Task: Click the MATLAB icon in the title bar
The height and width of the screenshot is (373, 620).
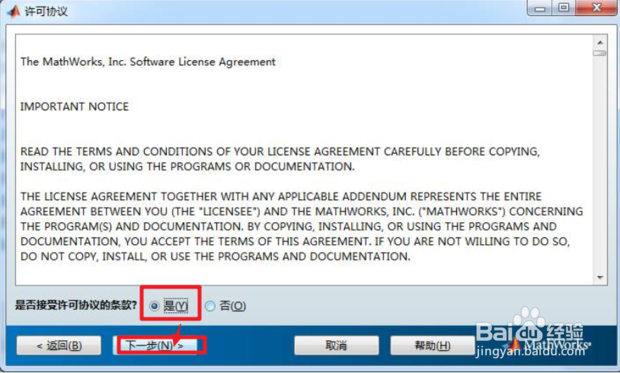Action: point(13,11)
